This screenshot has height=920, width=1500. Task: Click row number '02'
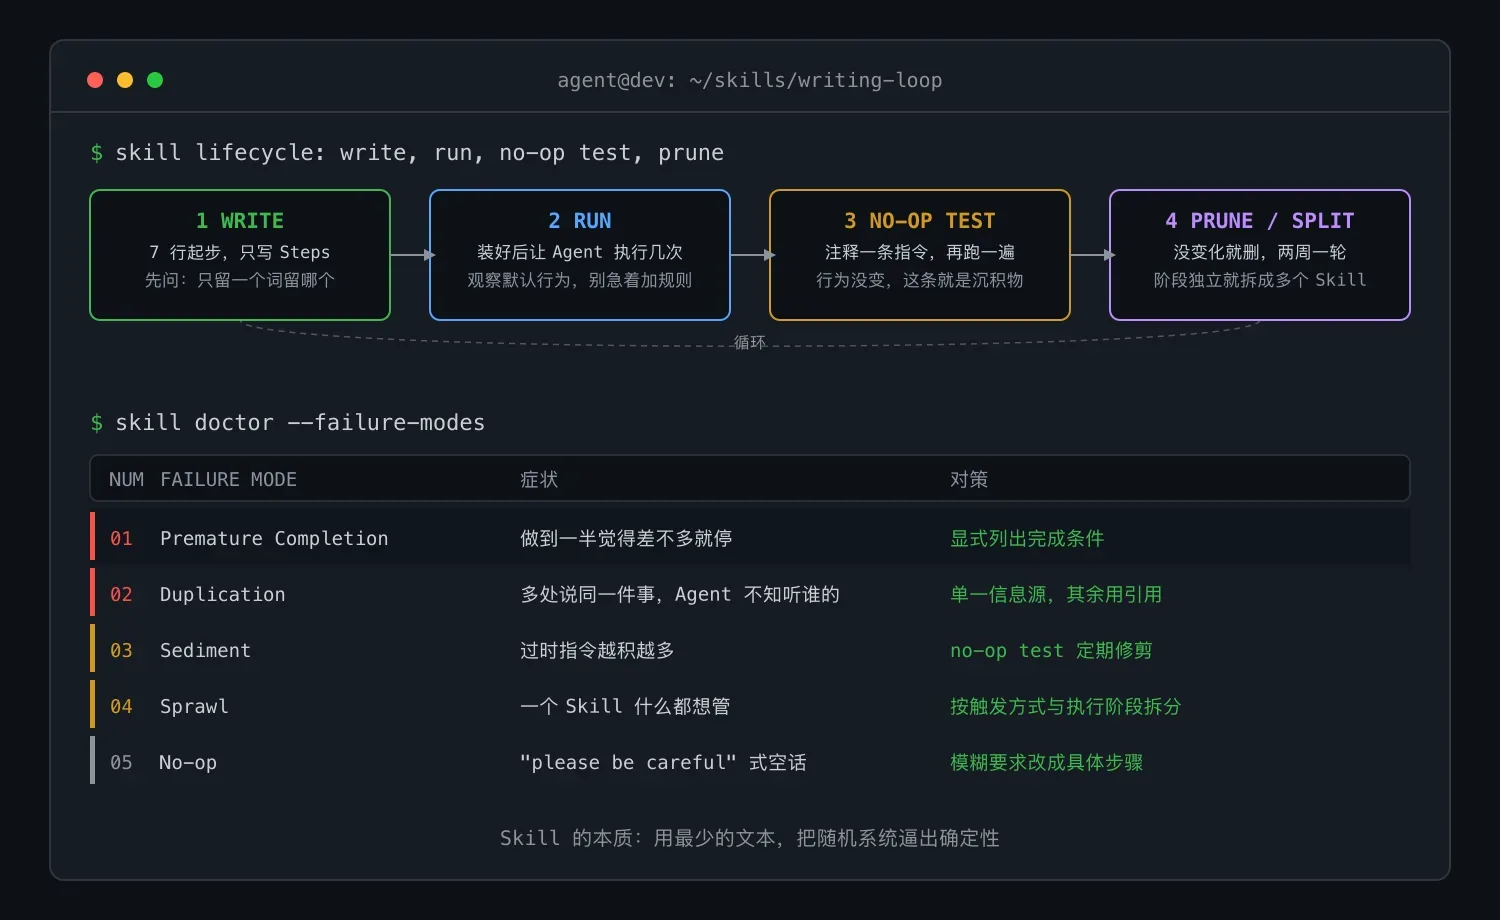coord(121,594)
